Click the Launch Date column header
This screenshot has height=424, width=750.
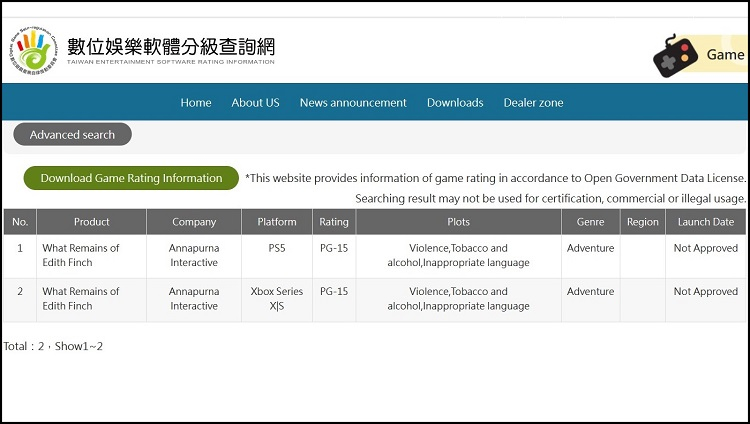coord(705,222)
